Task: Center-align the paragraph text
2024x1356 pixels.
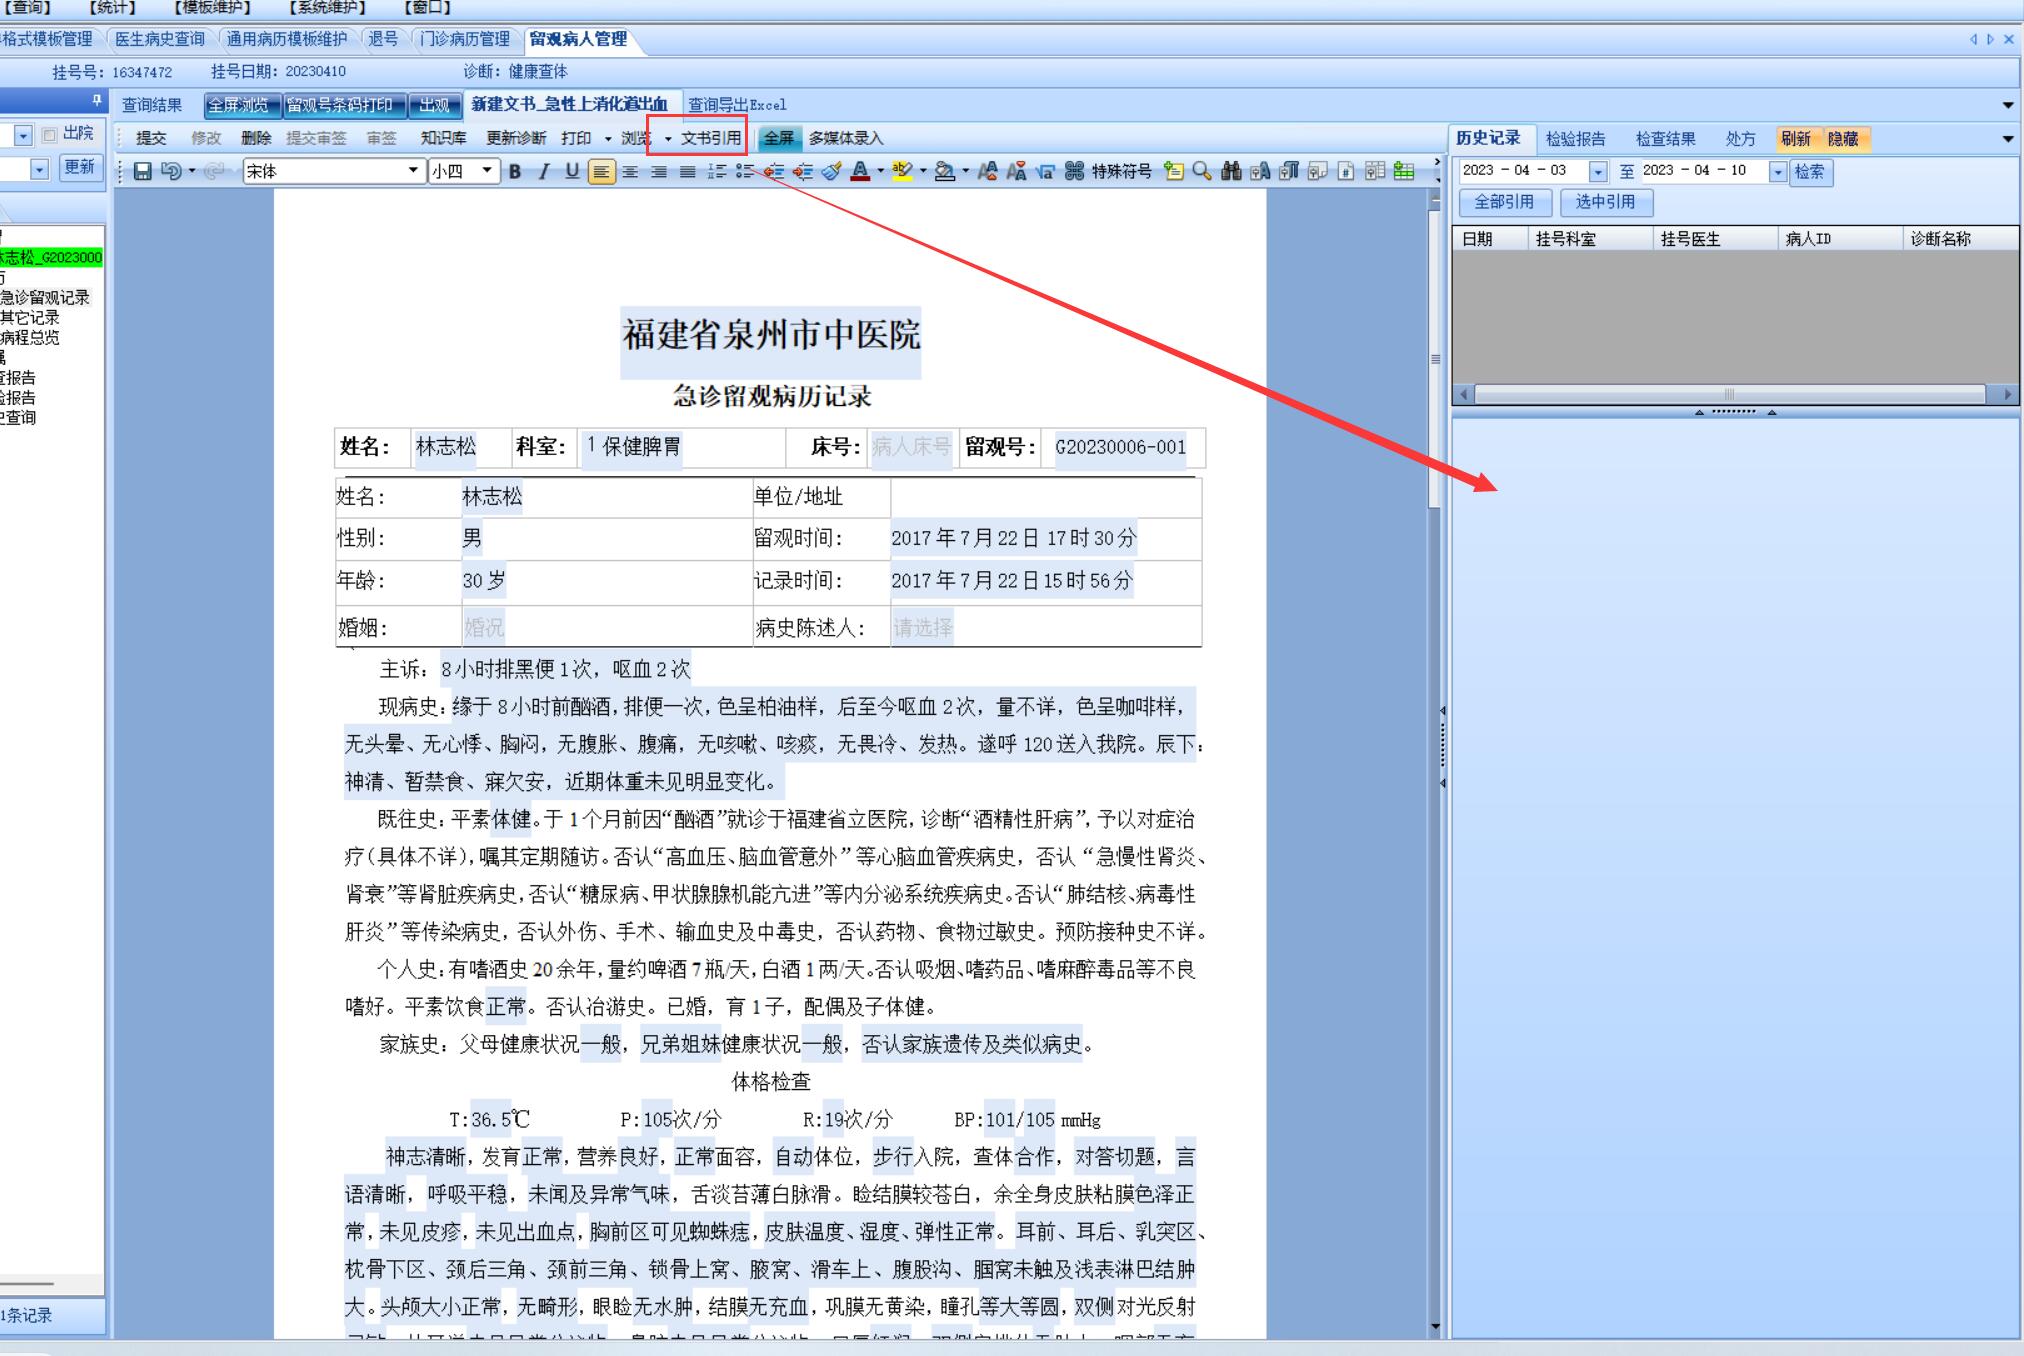Action: [x=630, y=171]
